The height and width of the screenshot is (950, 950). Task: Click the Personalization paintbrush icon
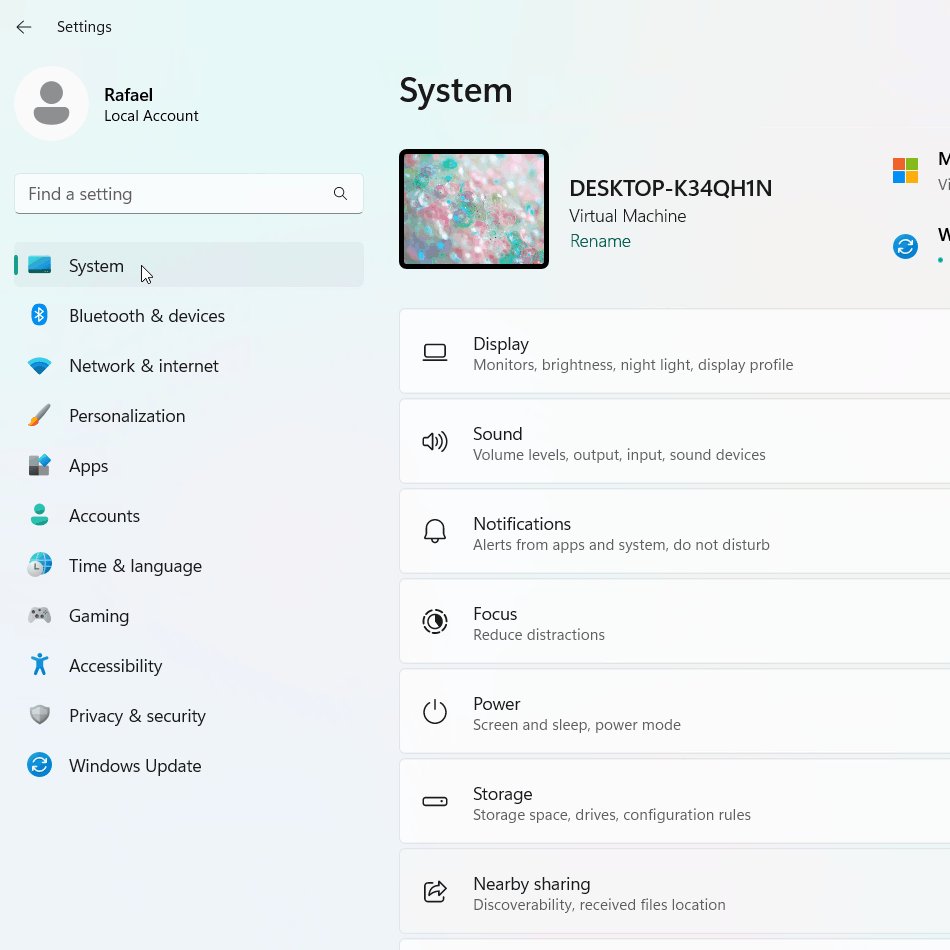[39, 416]
